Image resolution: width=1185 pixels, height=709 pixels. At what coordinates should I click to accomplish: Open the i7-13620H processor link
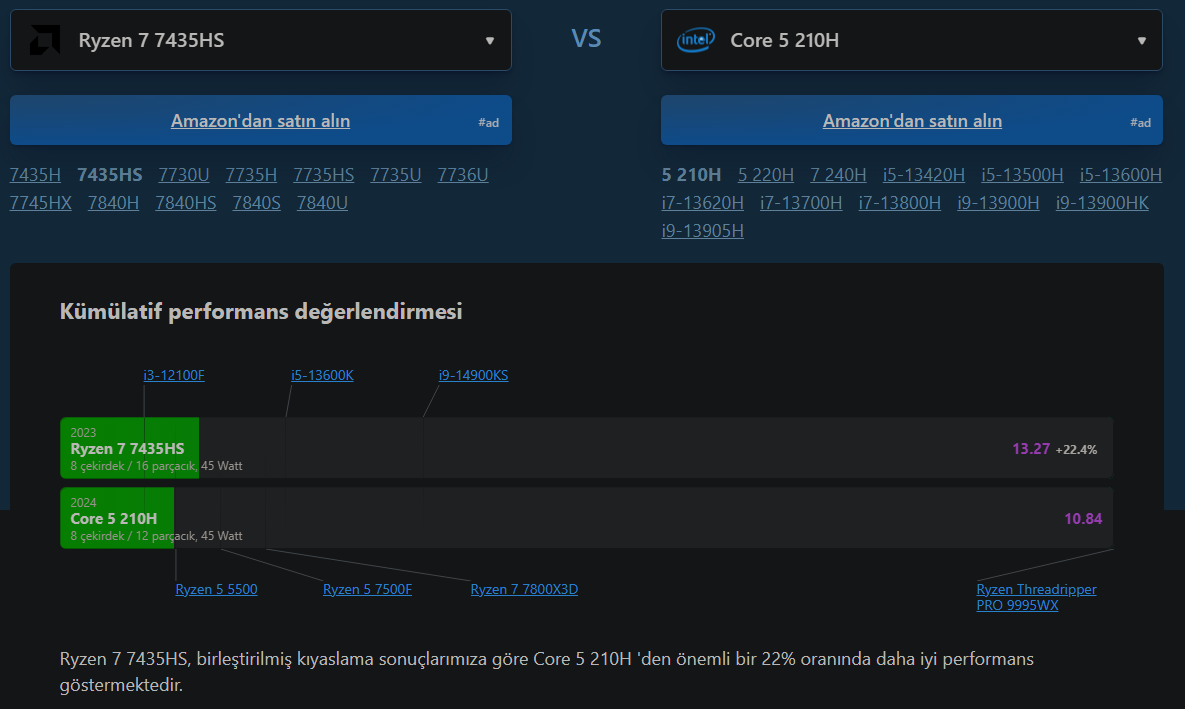pos(703,203)
